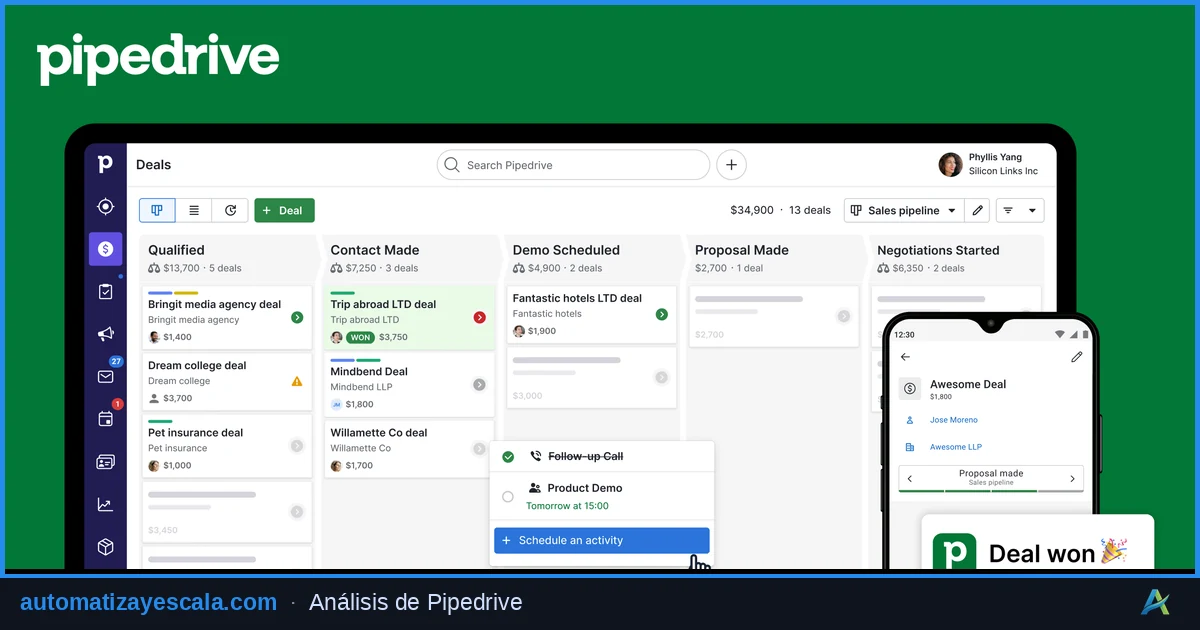Uncheck the completed Follow-up Call activity

click(x=508, y=456)
